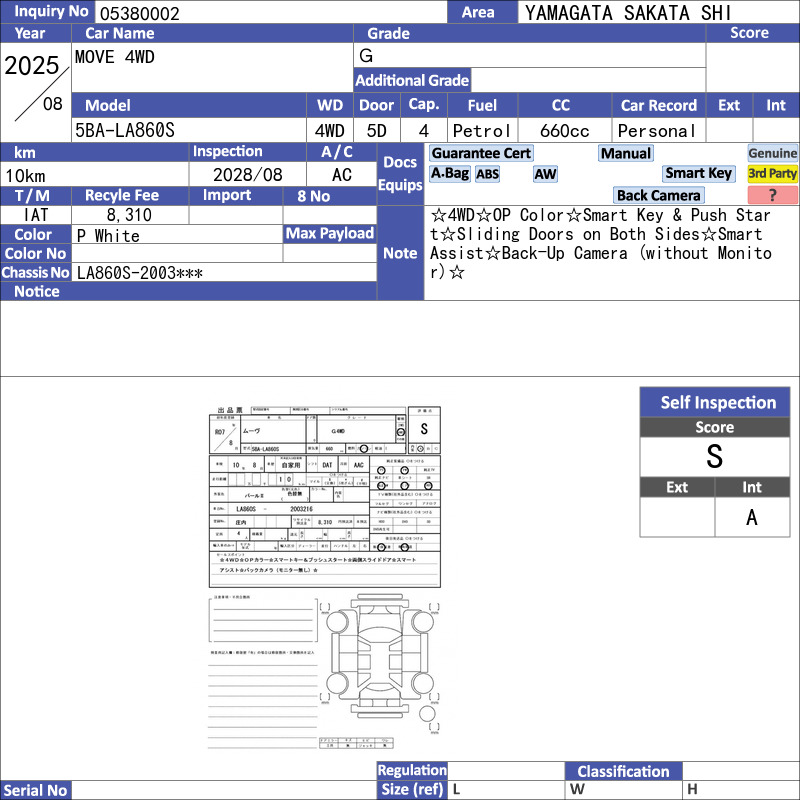Open the scanned auction sheet thumbnail
This screenshot has height=800, width=800.
coord(324,578)
